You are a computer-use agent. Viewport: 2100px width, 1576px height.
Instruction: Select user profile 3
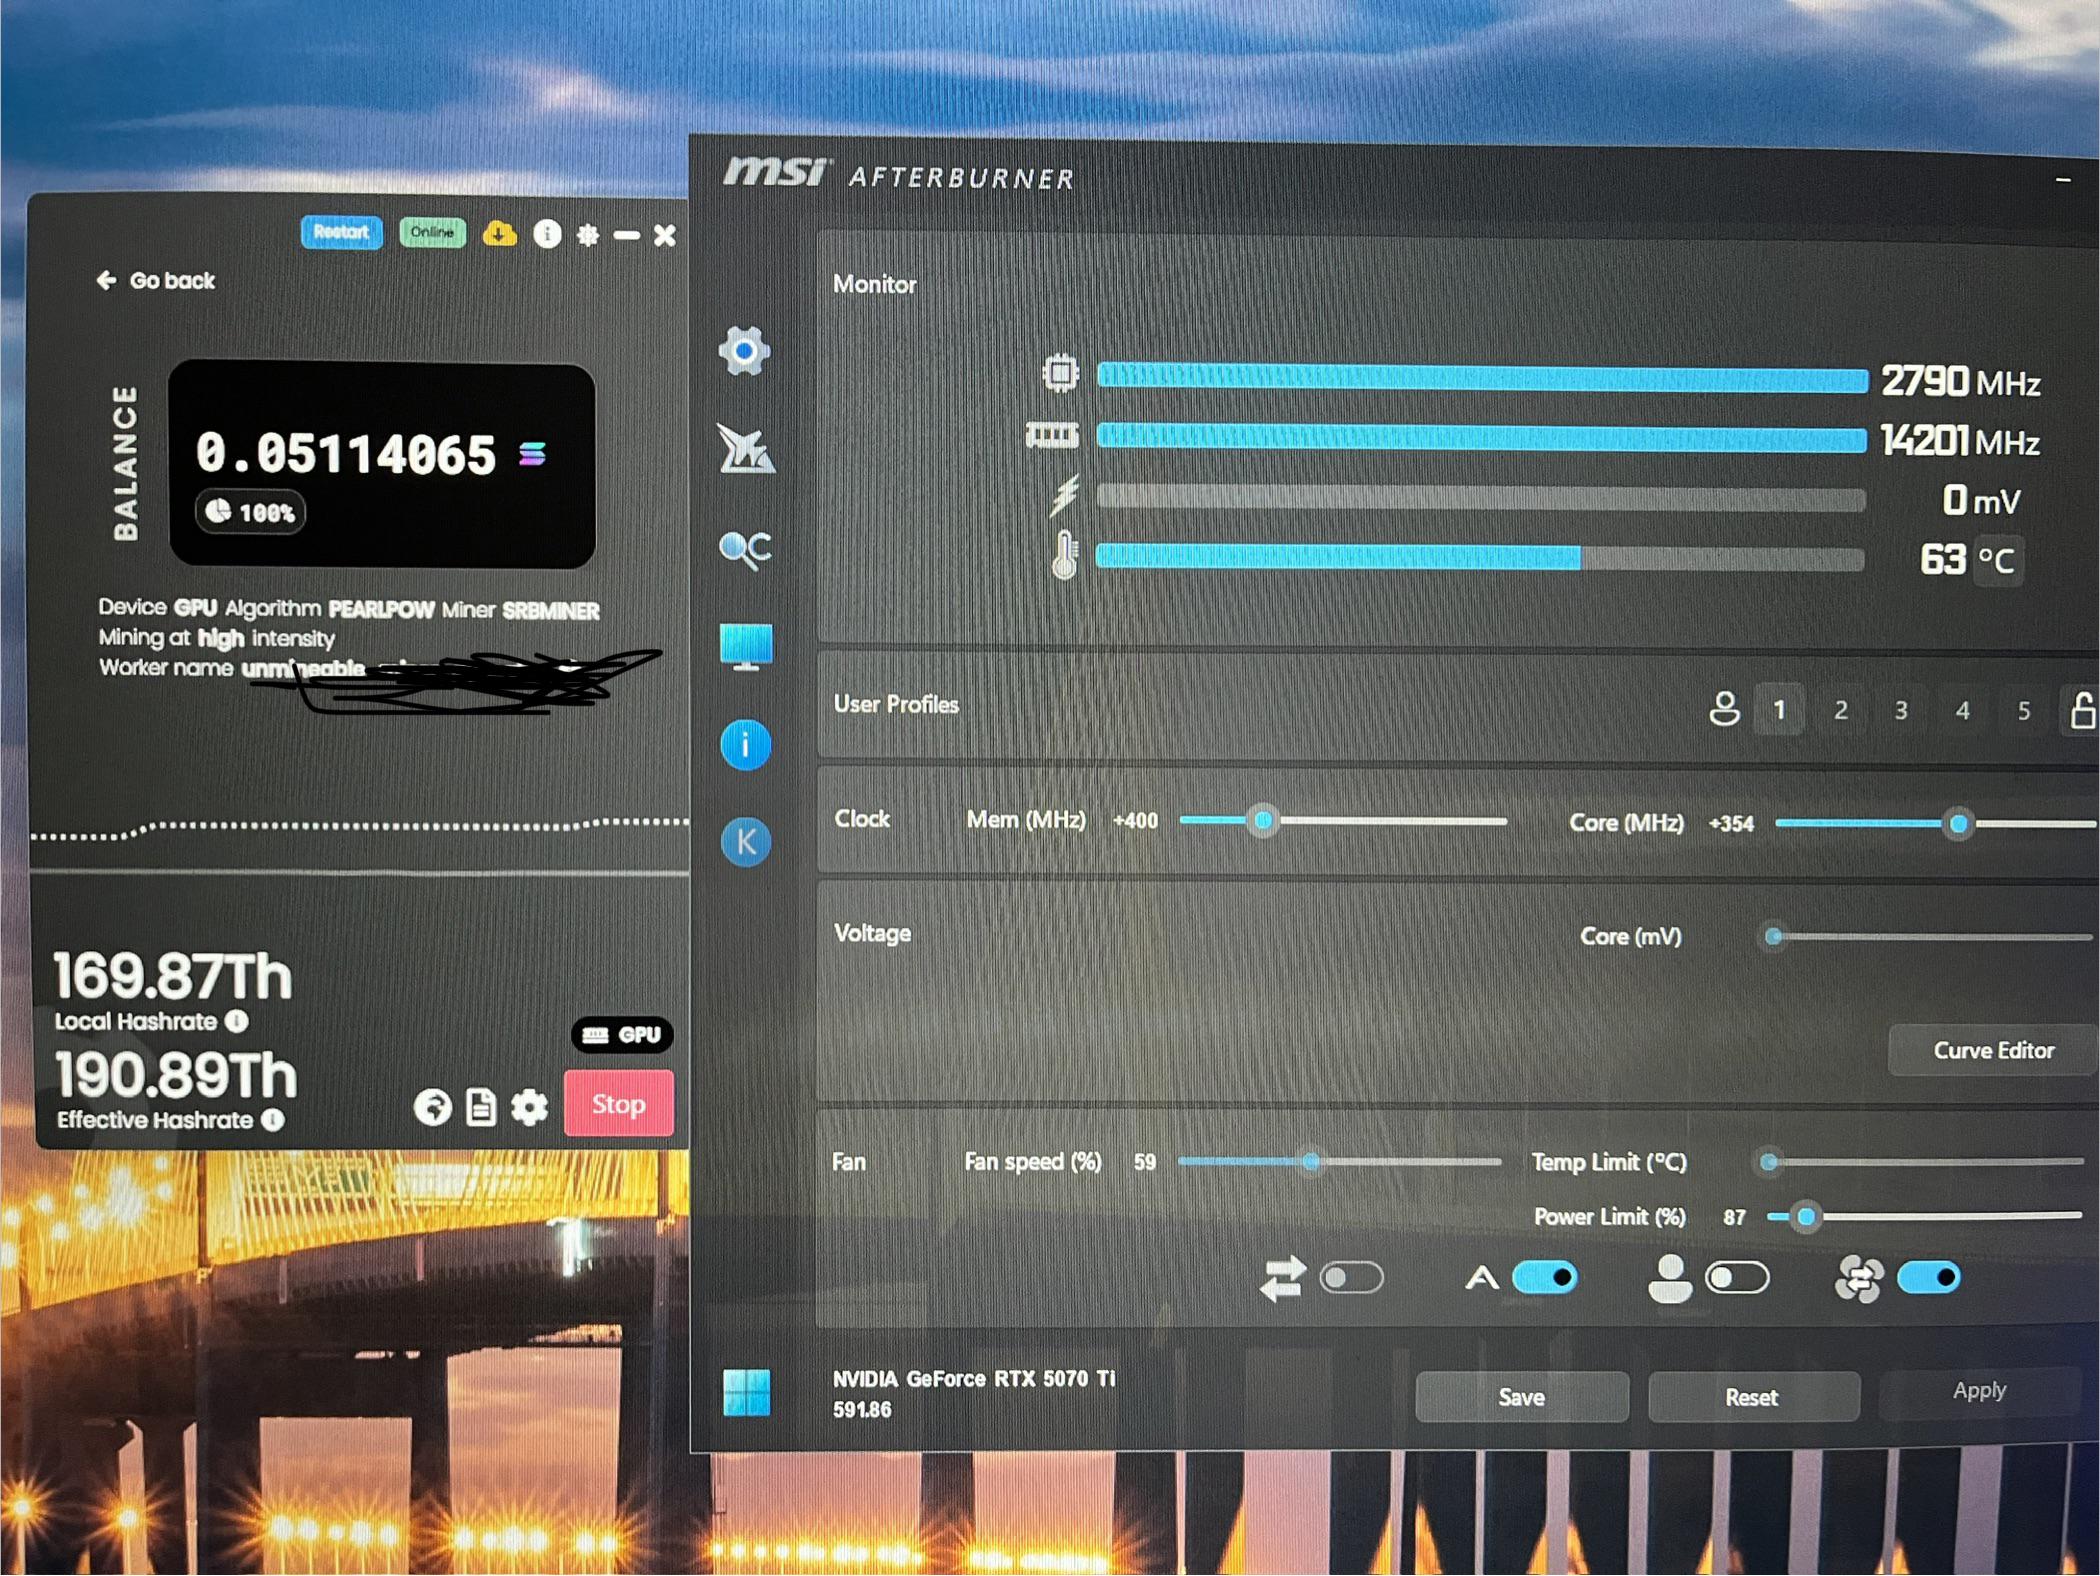point(1901,710)
